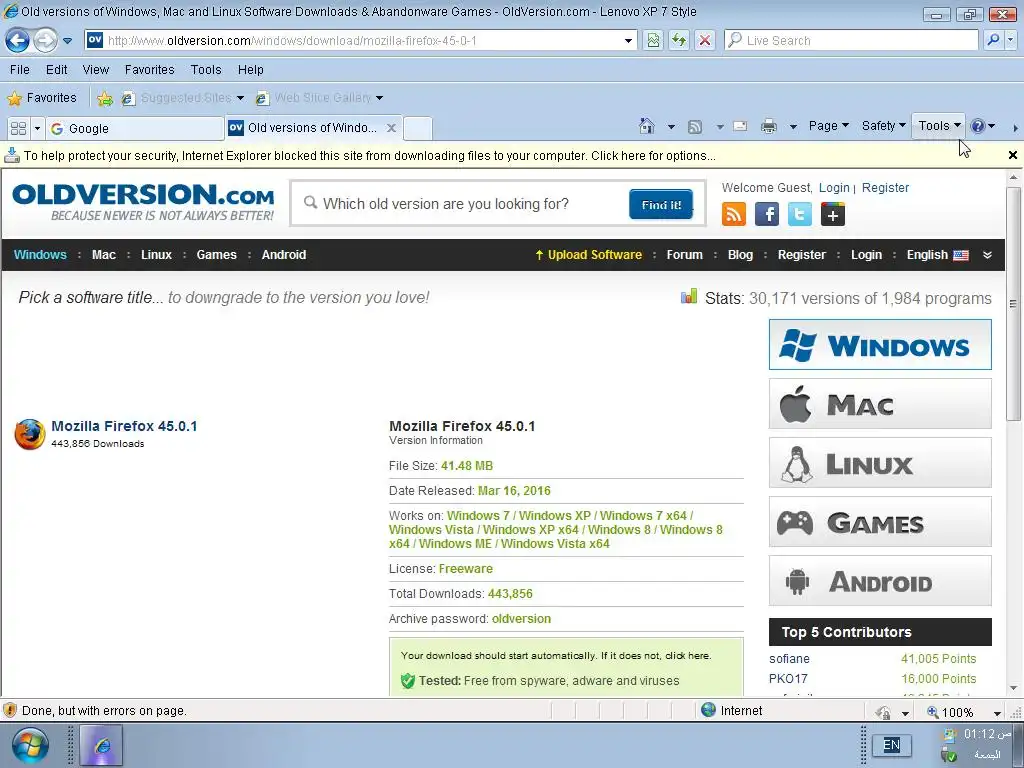
Task: Close the yellow security information bar
Action: tap(1012, 155)
